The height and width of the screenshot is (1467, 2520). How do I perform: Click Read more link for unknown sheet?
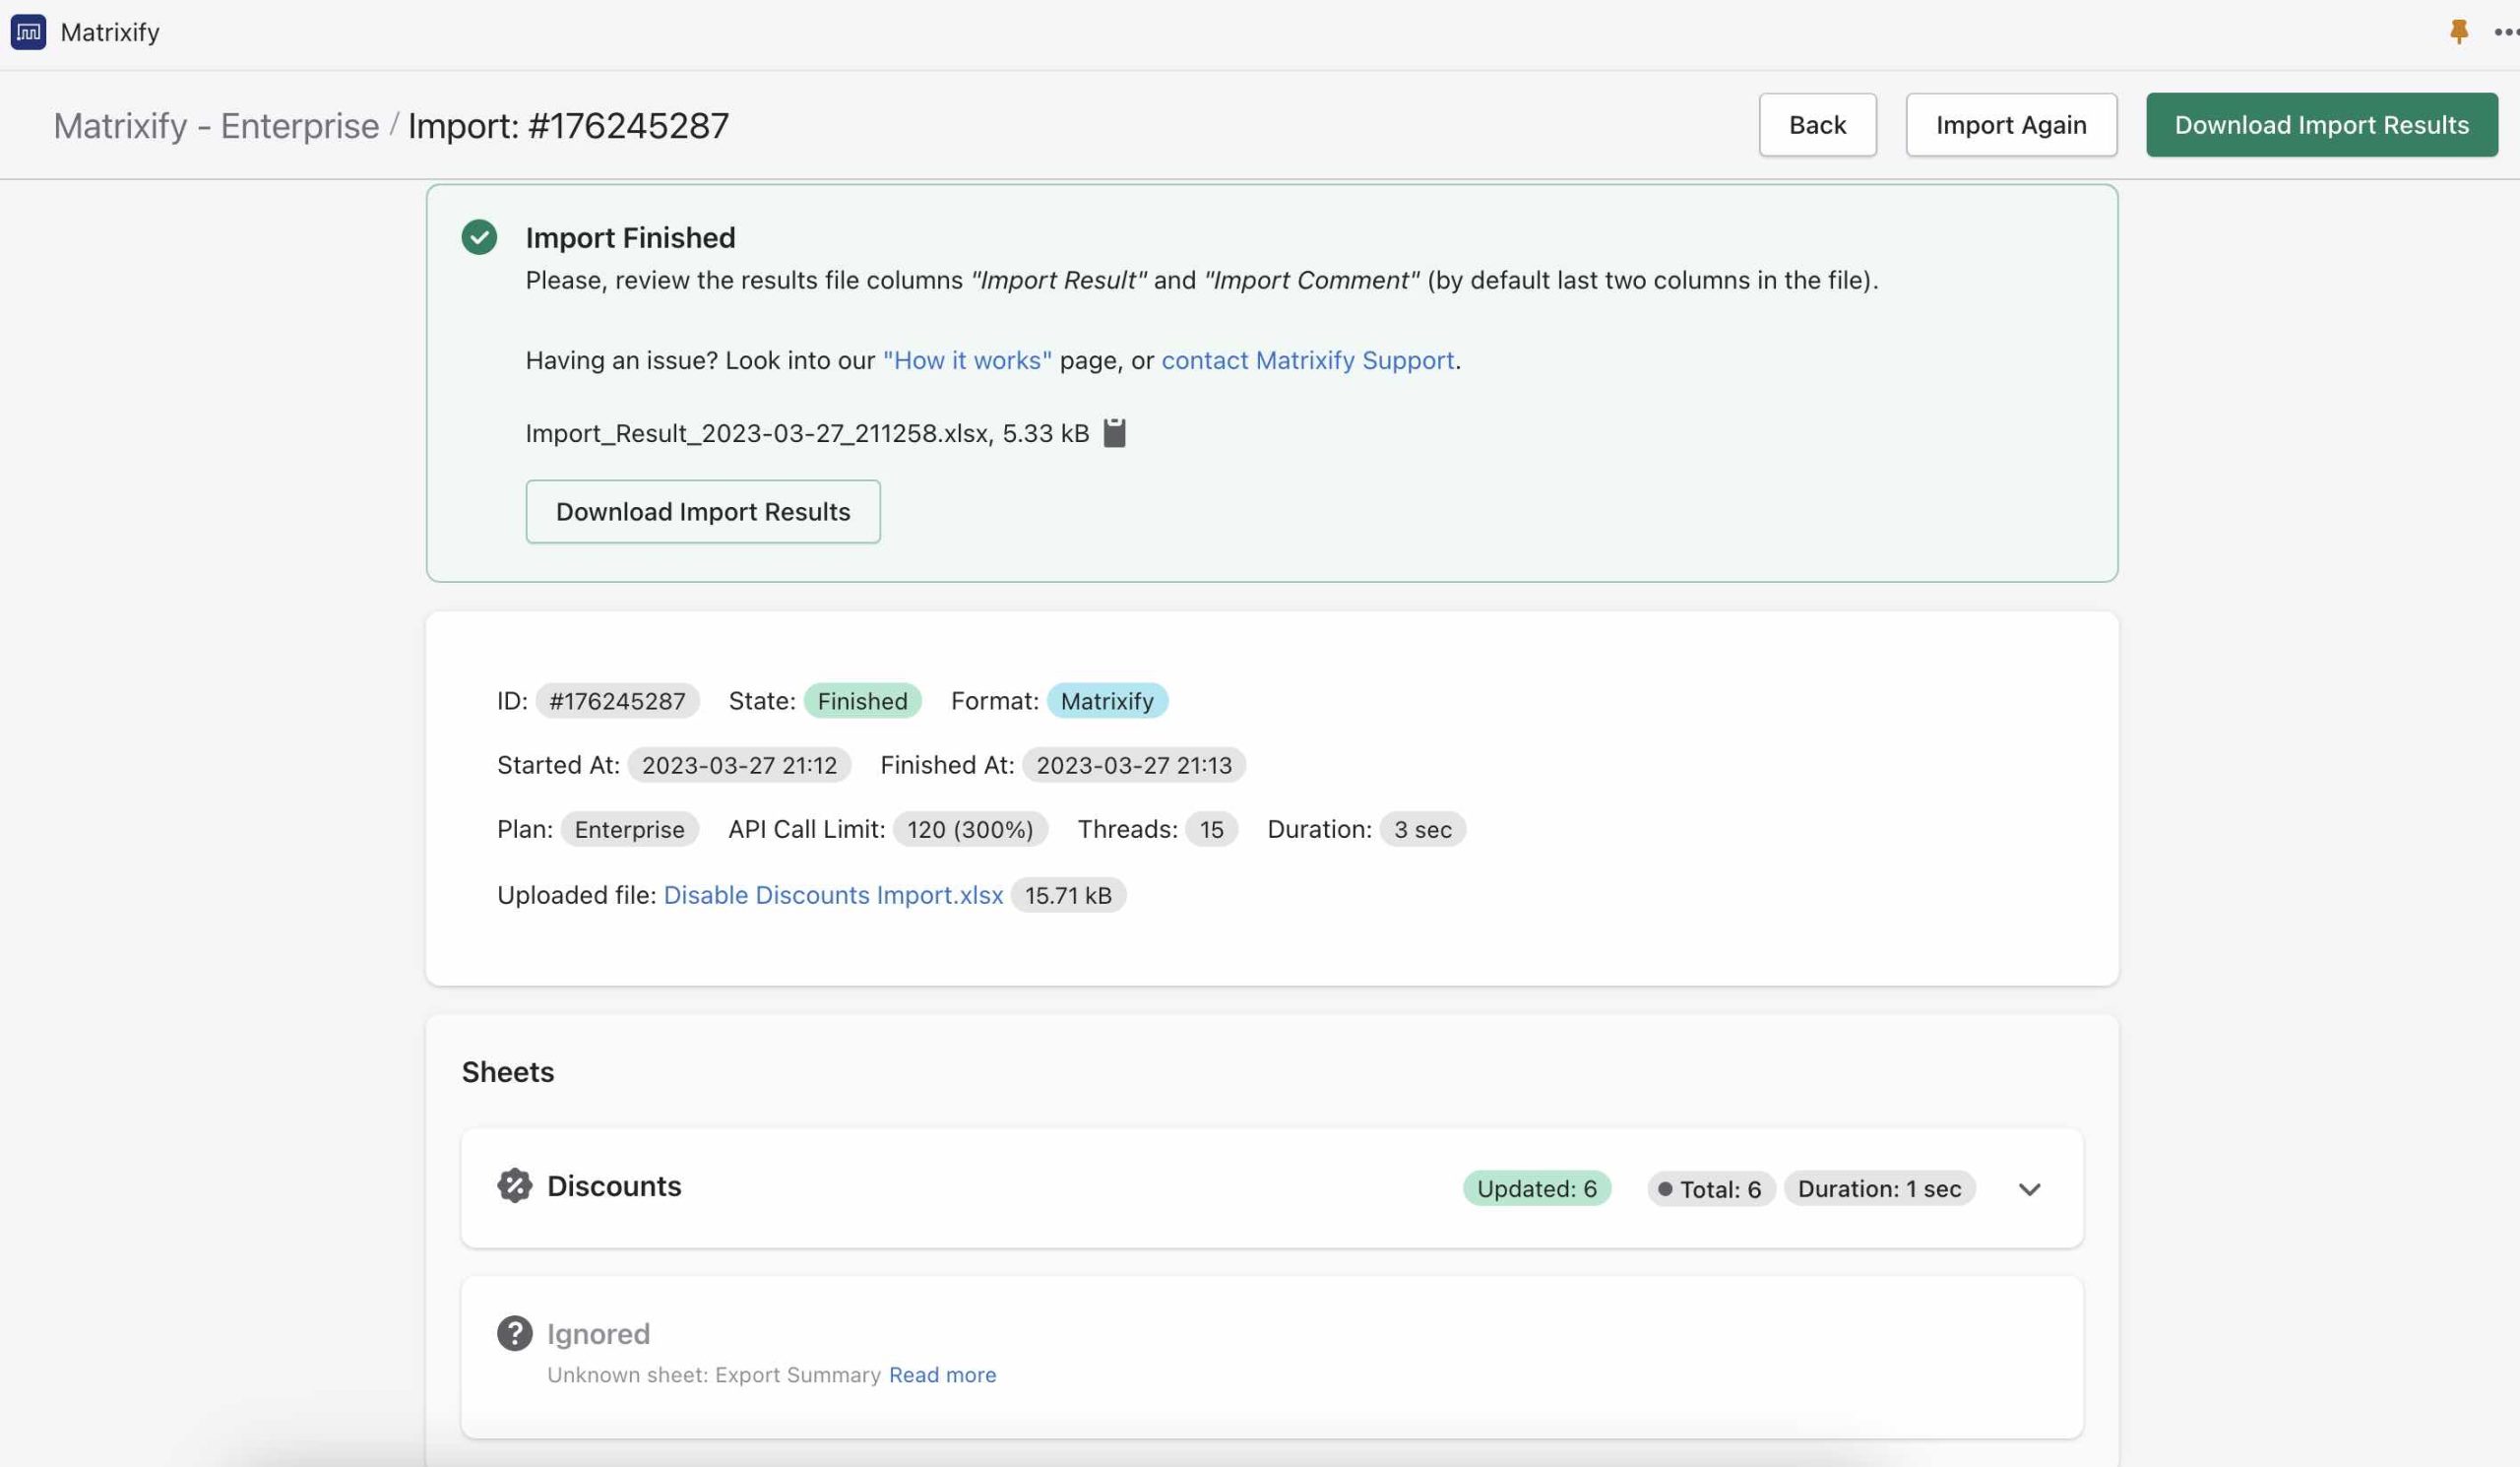click(x=942, y=1375)
